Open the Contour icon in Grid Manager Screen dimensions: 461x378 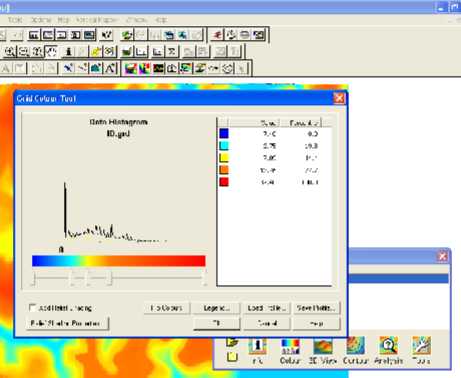[x=355, y=350]
